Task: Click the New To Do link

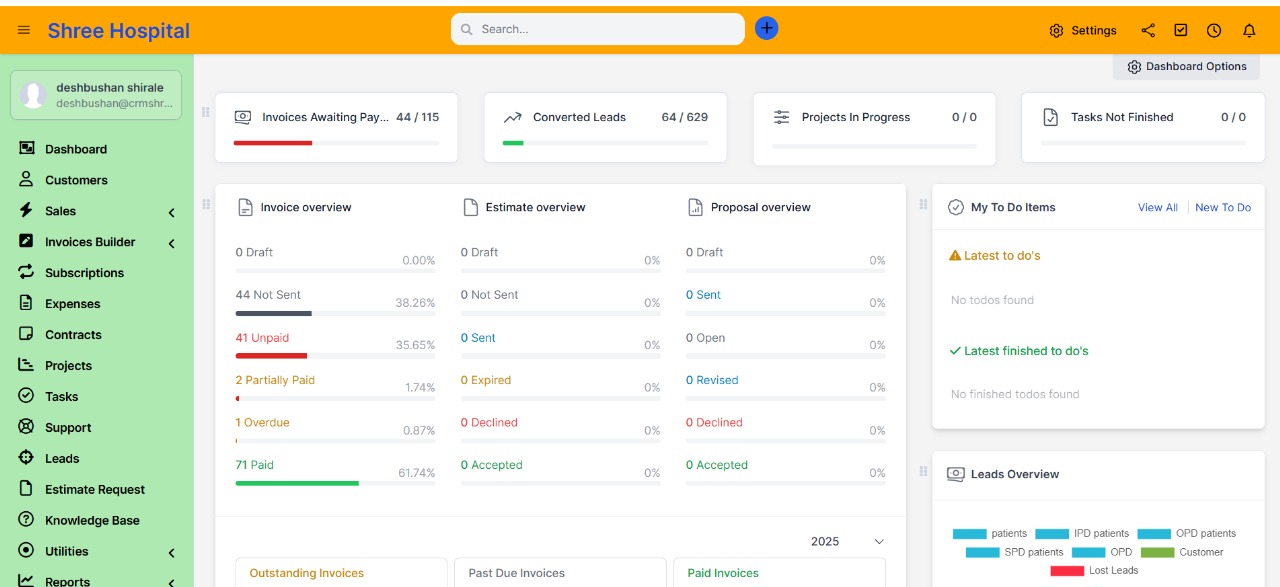Action: tap(1222, 207)
